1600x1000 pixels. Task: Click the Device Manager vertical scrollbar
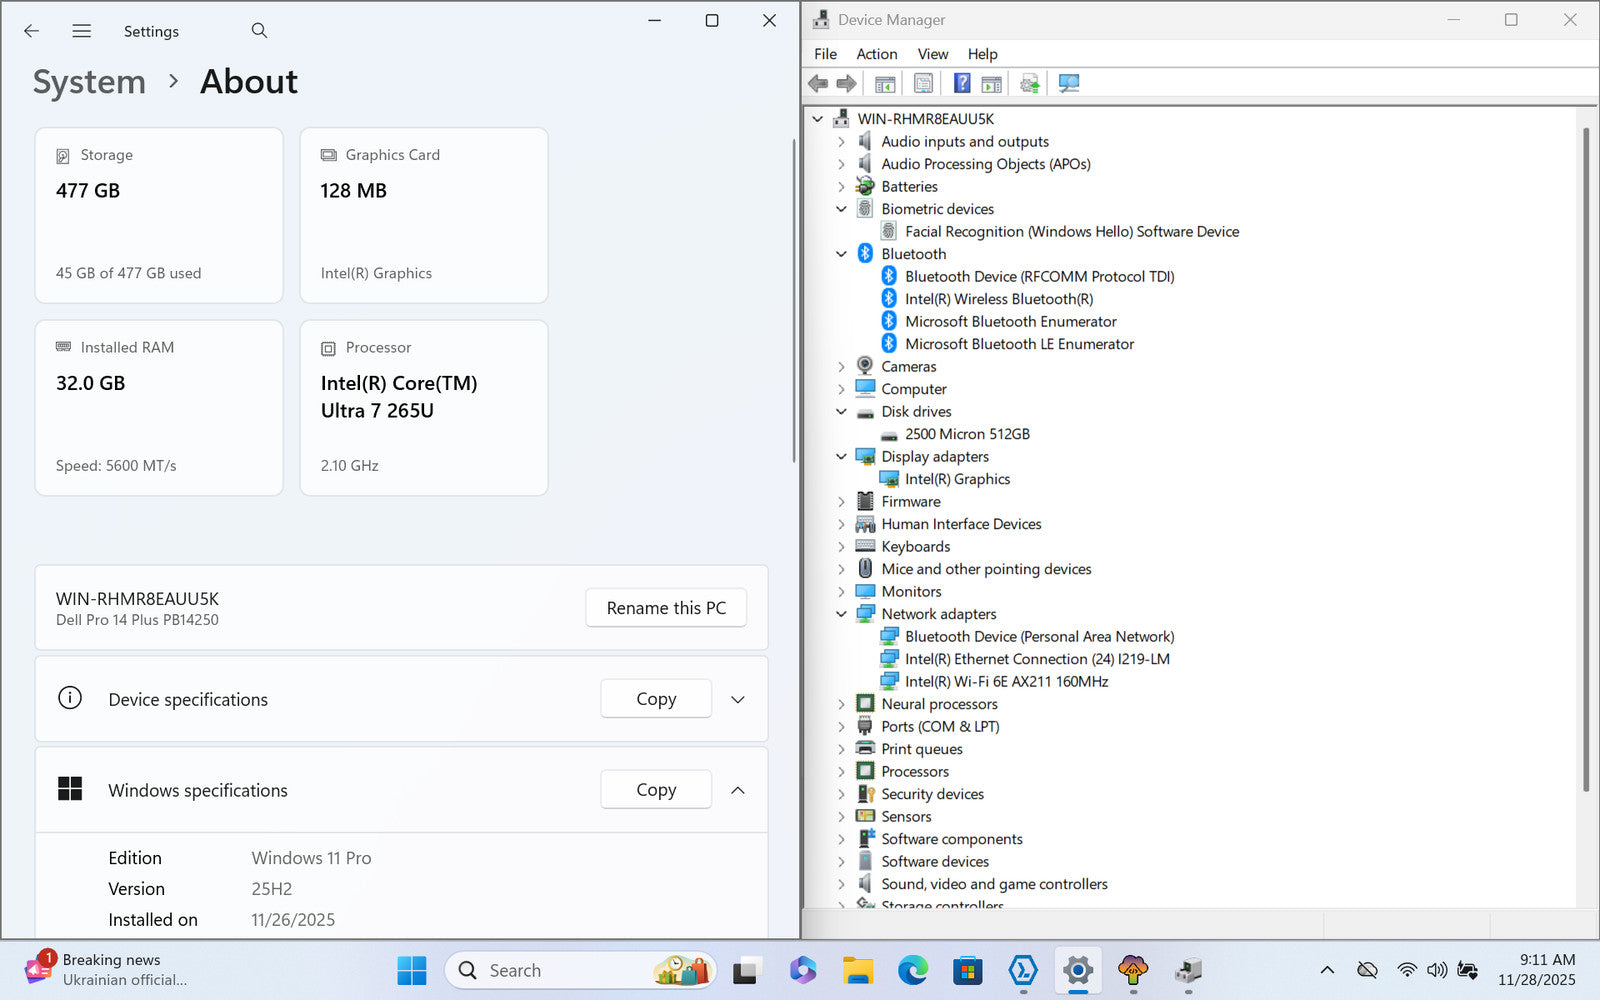1585,460
